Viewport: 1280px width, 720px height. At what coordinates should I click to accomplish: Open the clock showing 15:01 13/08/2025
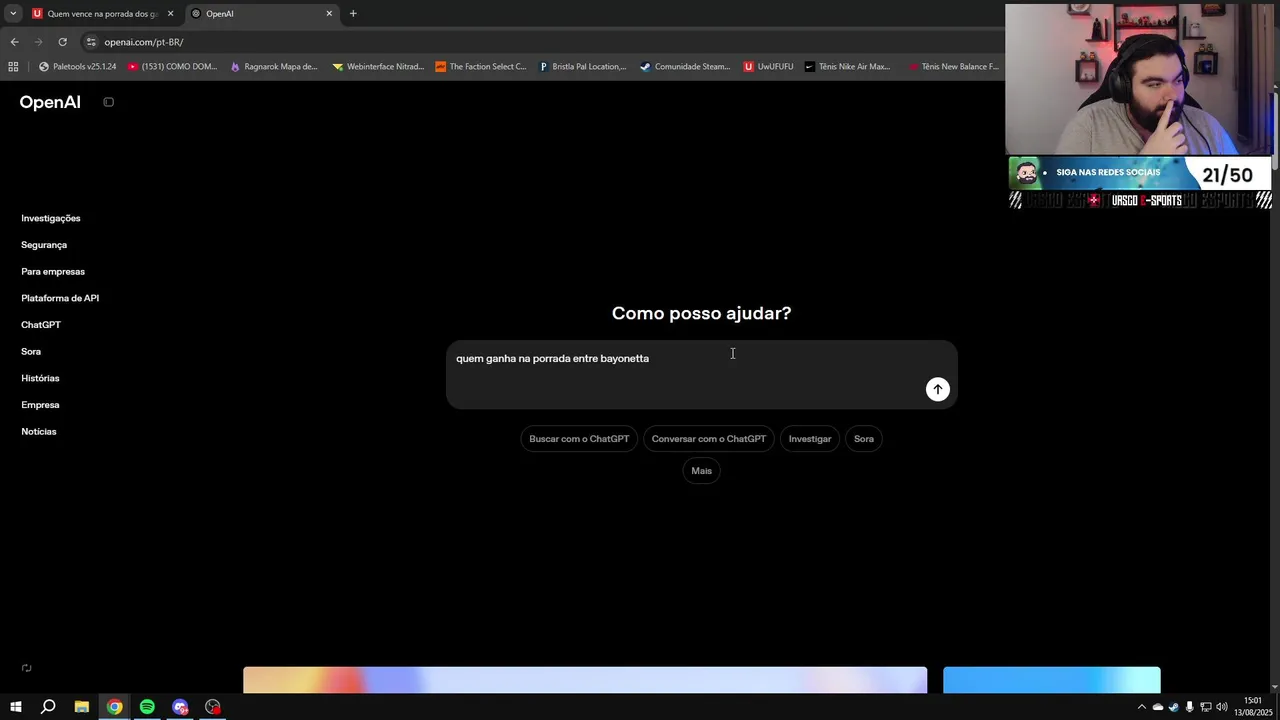(1253, 706)
